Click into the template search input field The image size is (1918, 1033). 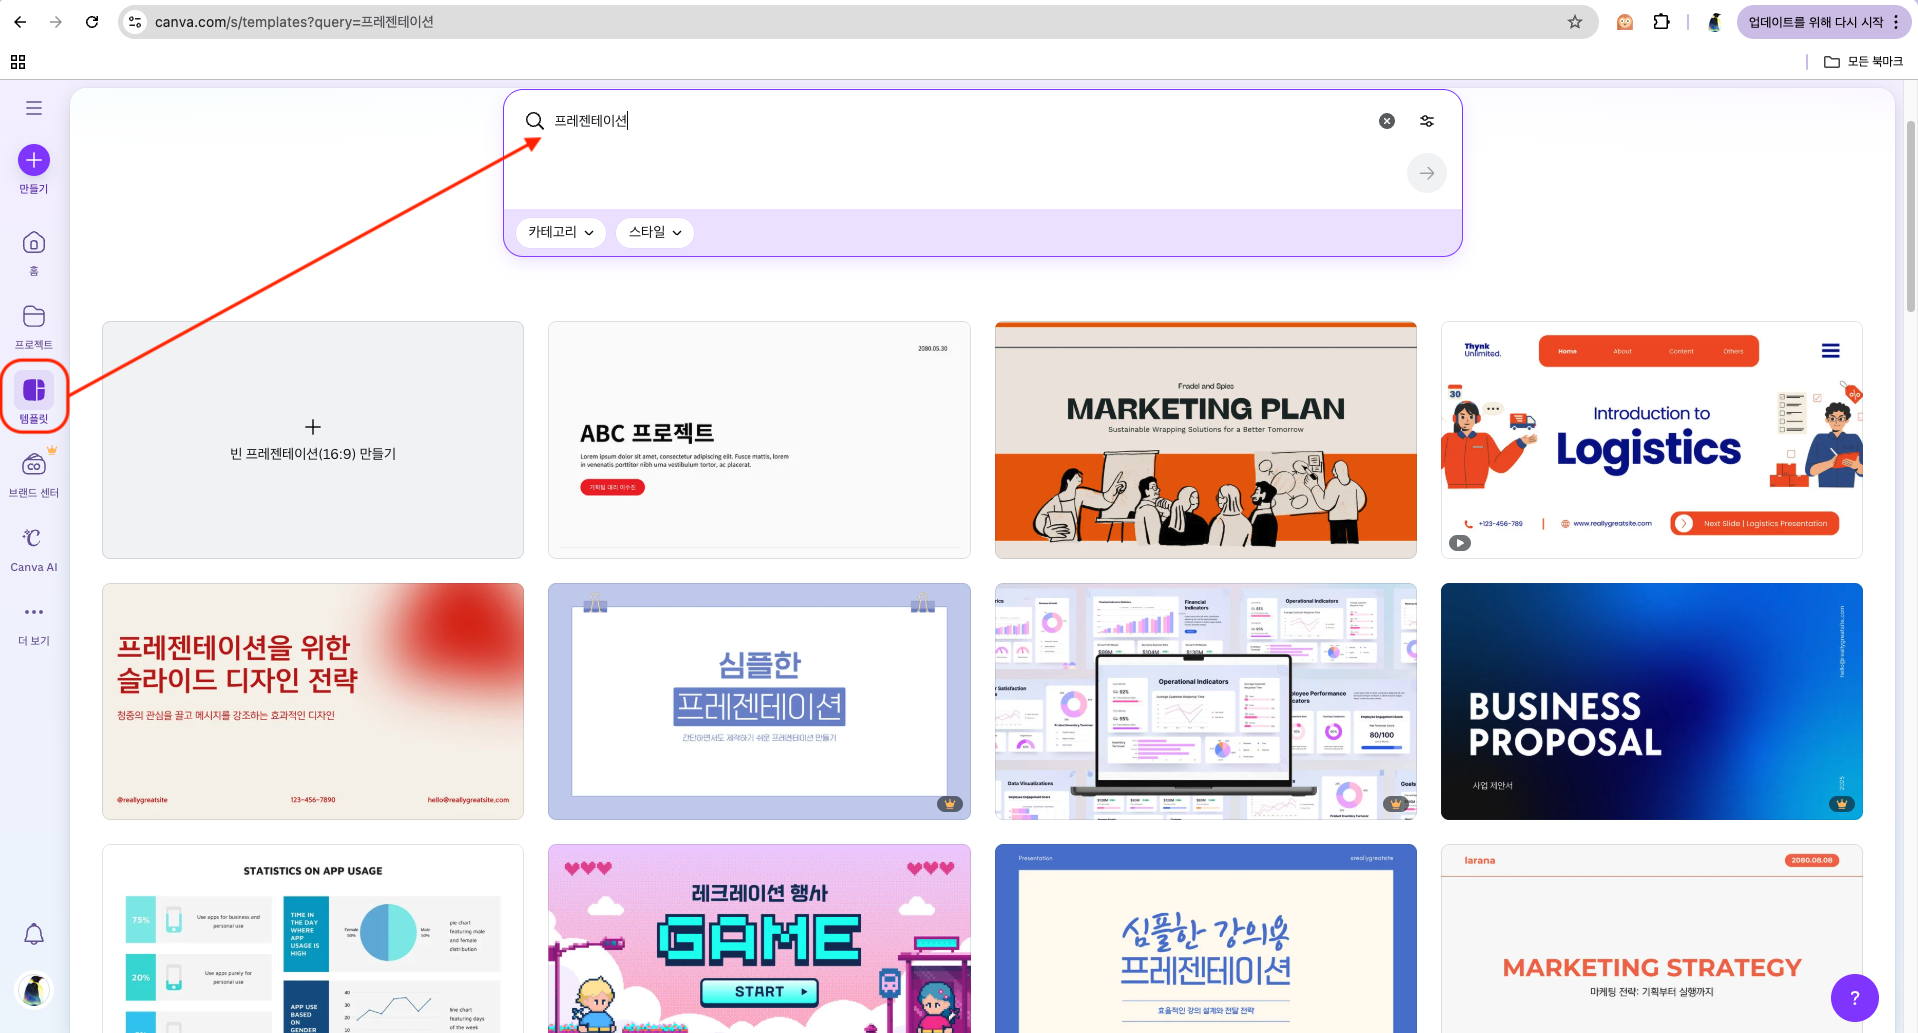(x=950, y=121)
